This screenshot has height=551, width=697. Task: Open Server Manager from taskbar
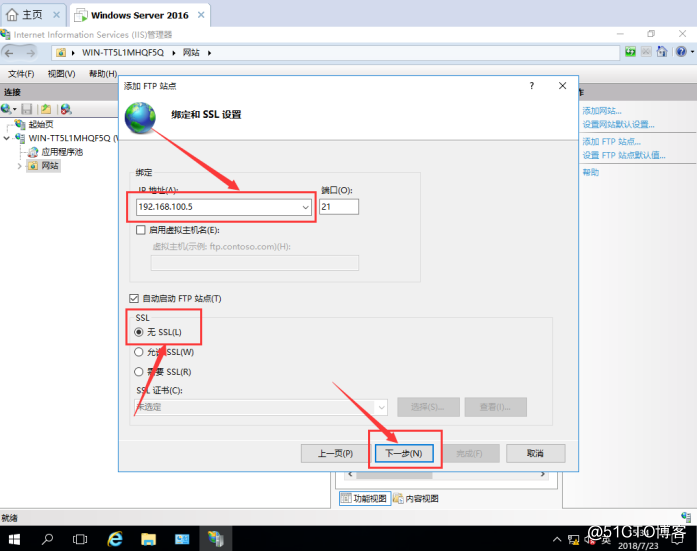(182, 539)
